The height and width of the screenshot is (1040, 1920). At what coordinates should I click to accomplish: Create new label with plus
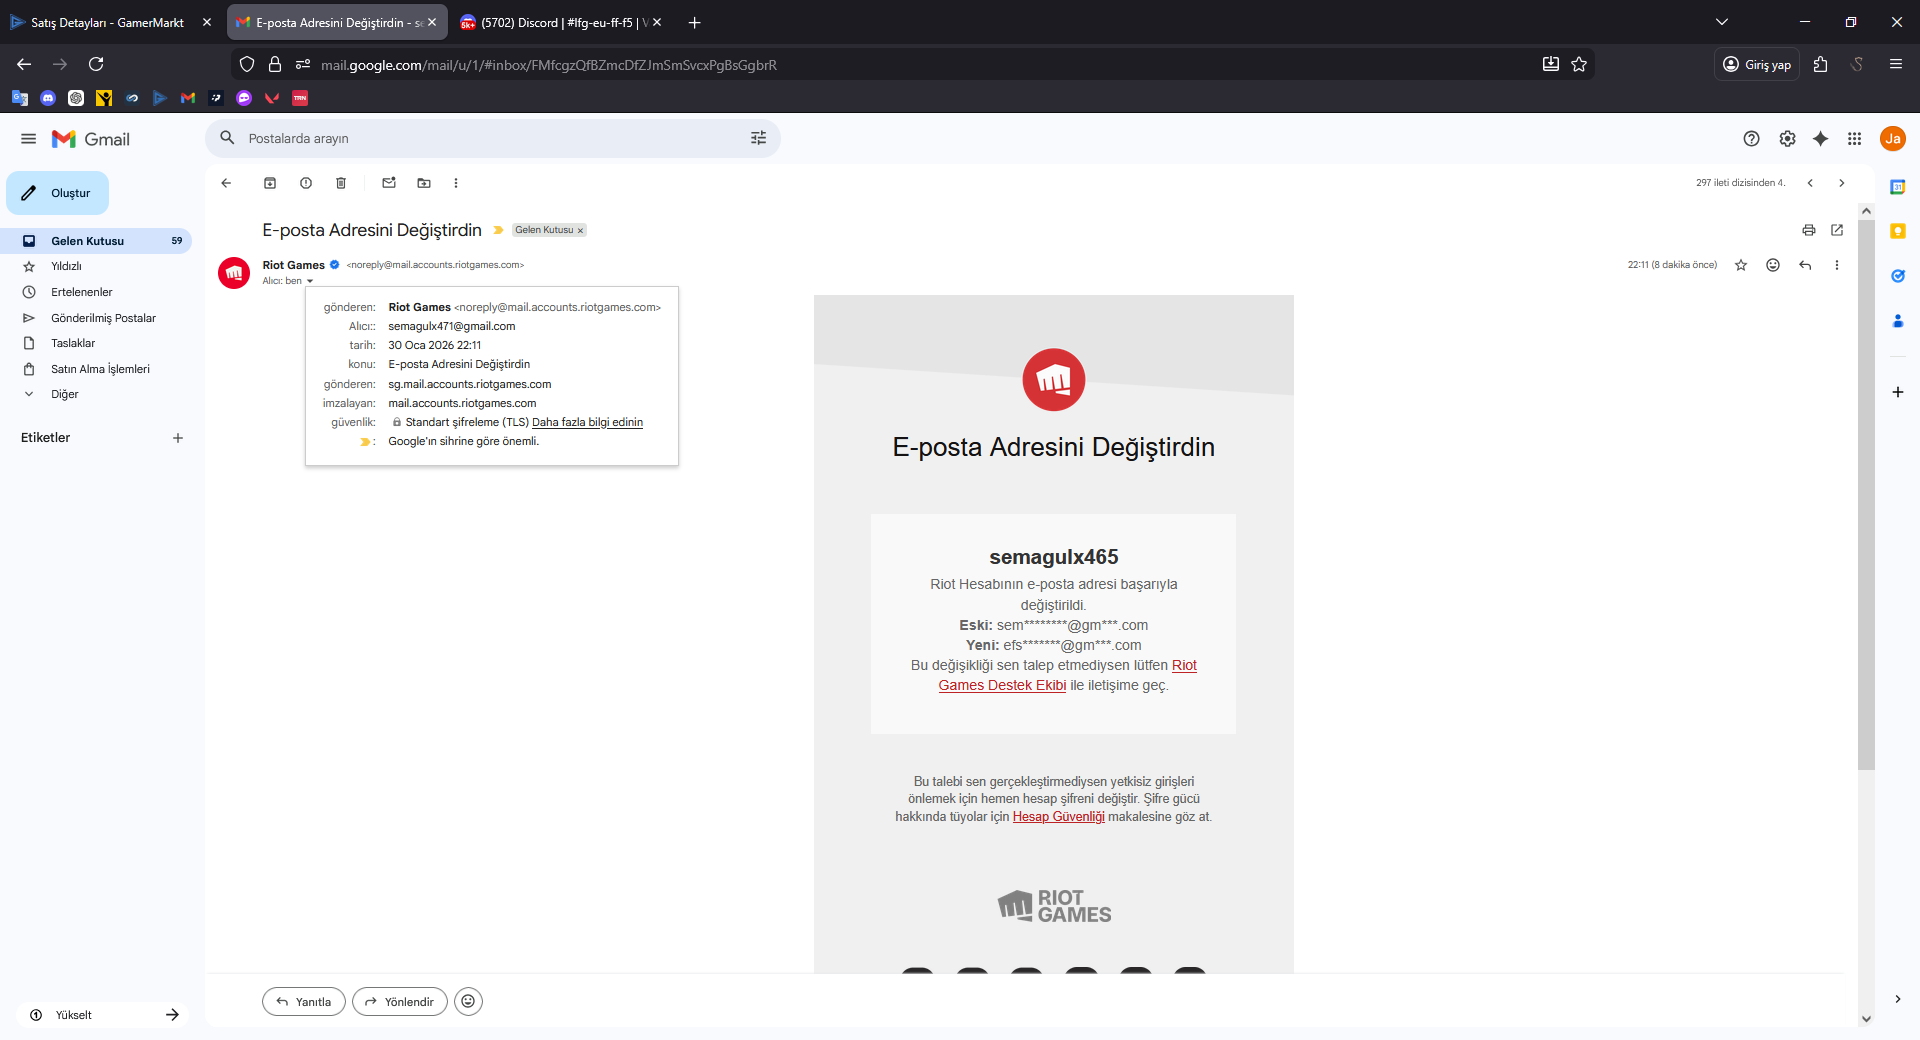(178, 438)
